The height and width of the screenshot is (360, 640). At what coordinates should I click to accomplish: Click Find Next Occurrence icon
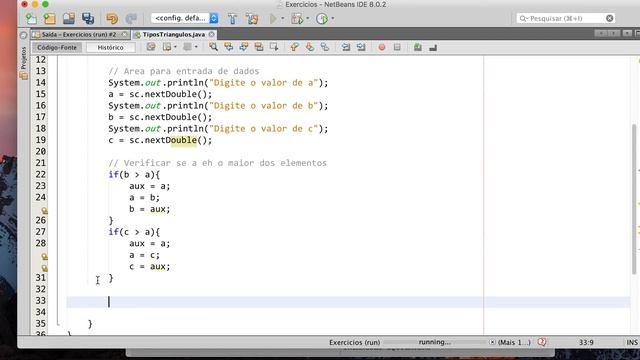[244, 47]
